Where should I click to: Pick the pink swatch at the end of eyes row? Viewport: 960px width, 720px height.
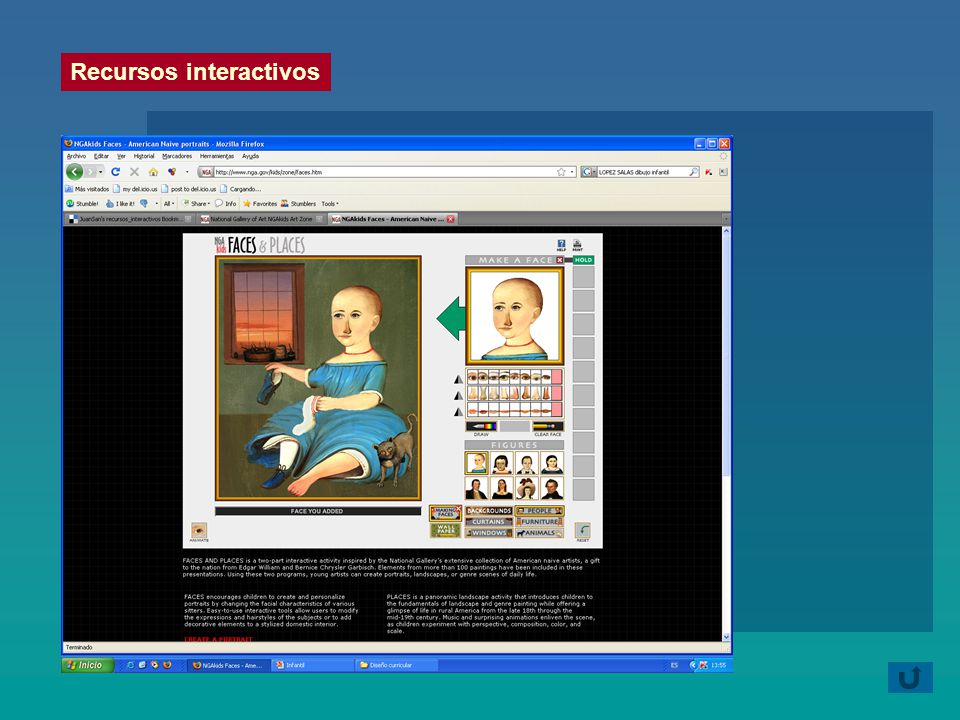click(x=557, y=377)
